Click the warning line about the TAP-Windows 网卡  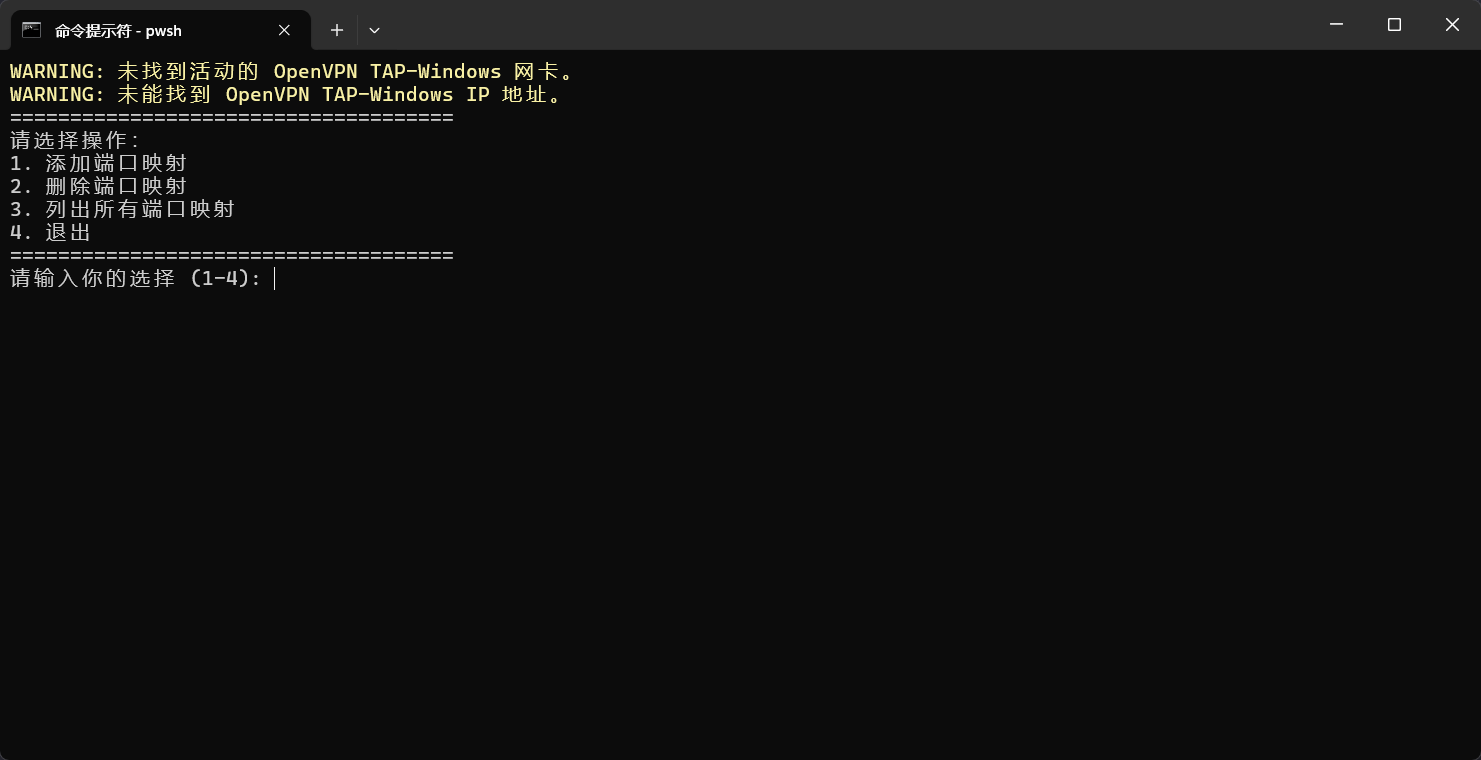coord(292,72)
